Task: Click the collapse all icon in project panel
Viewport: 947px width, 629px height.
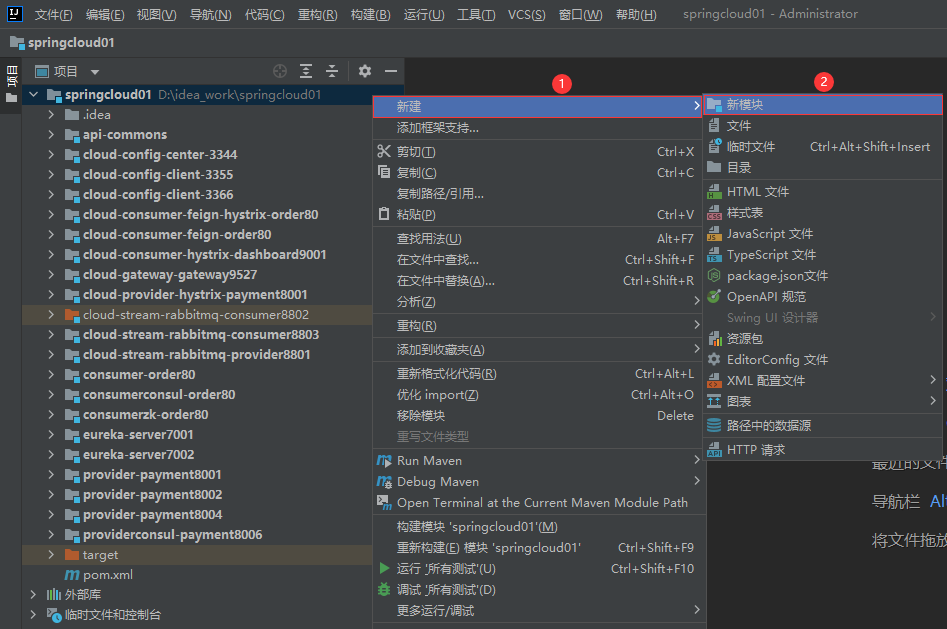Action: pyautogui.click(x=332, y=71)
